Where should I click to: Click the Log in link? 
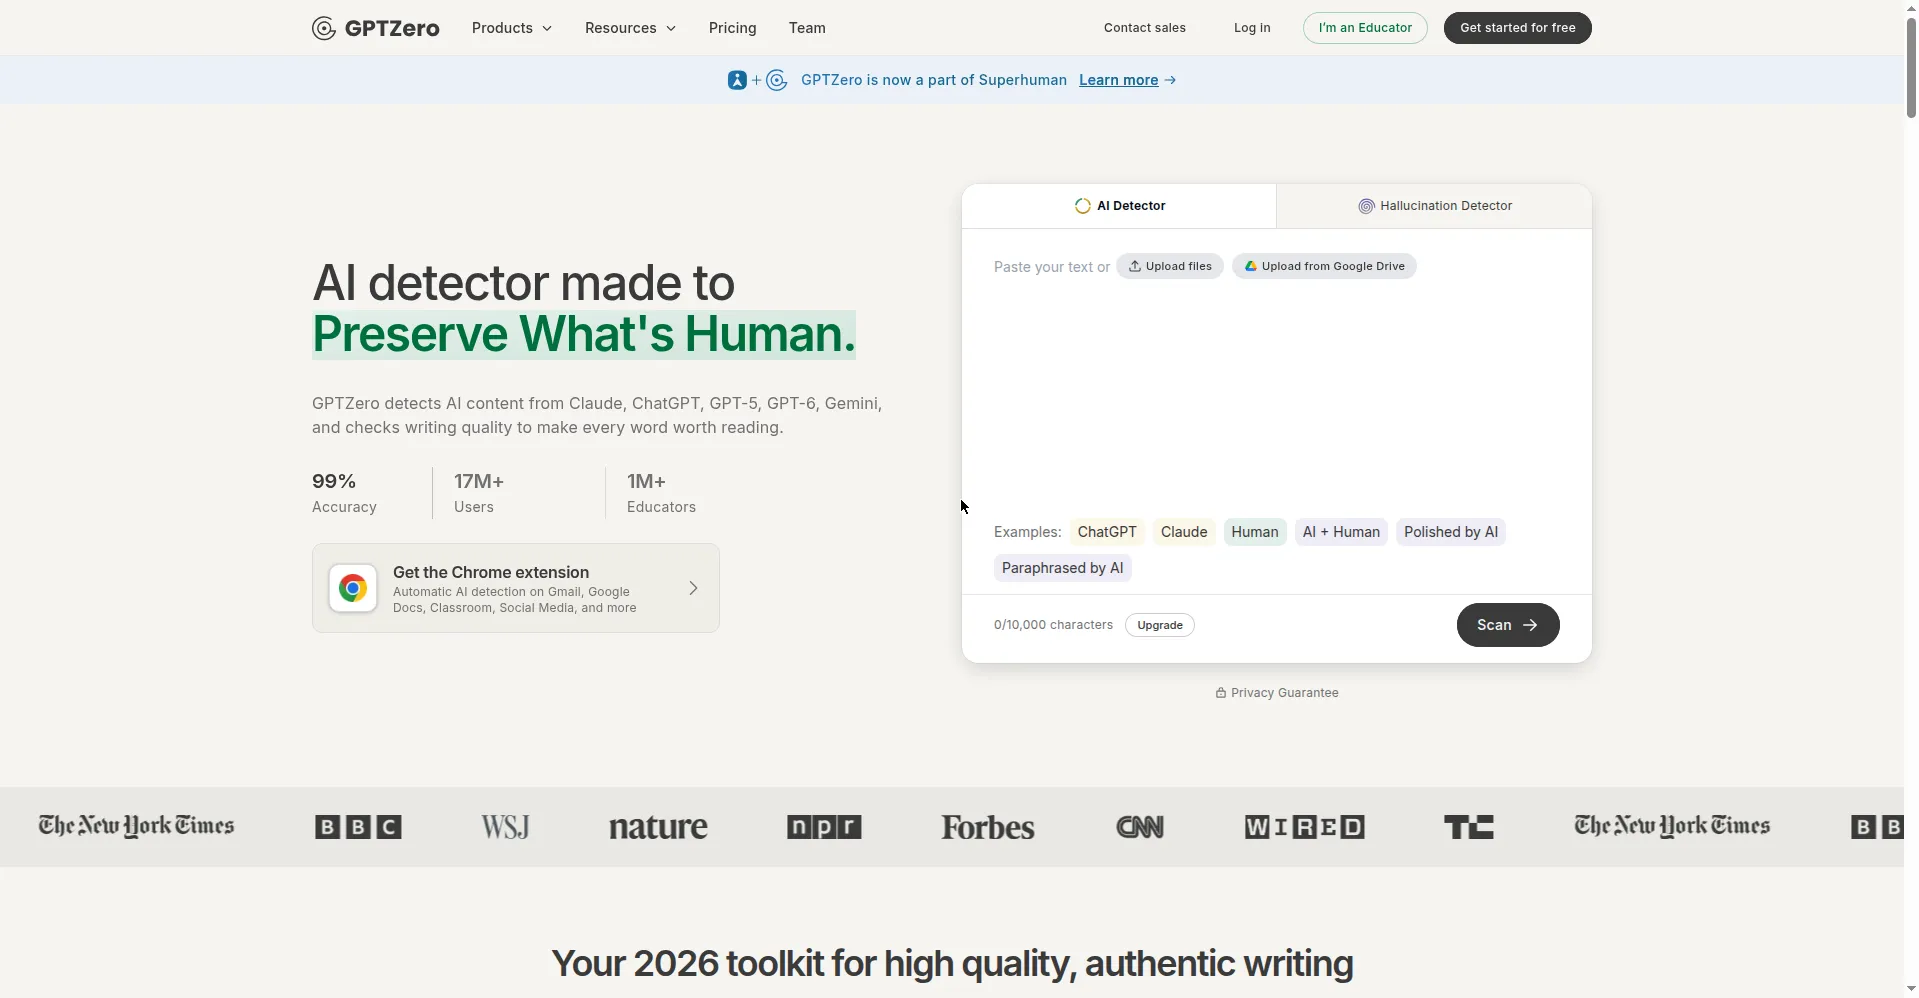[x=1252, y=28]
